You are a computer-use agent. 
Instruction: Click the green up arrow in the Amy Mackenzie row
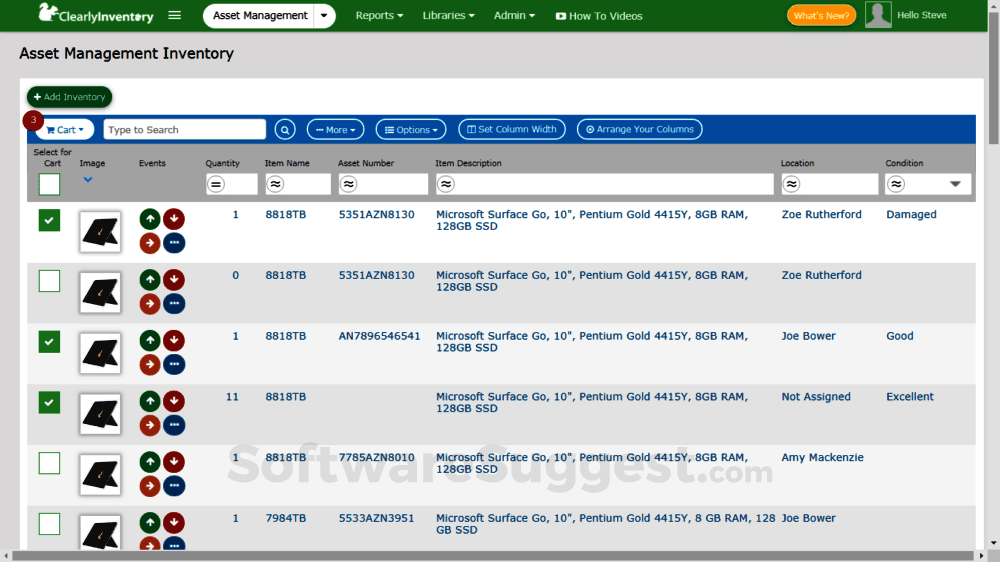150,461
